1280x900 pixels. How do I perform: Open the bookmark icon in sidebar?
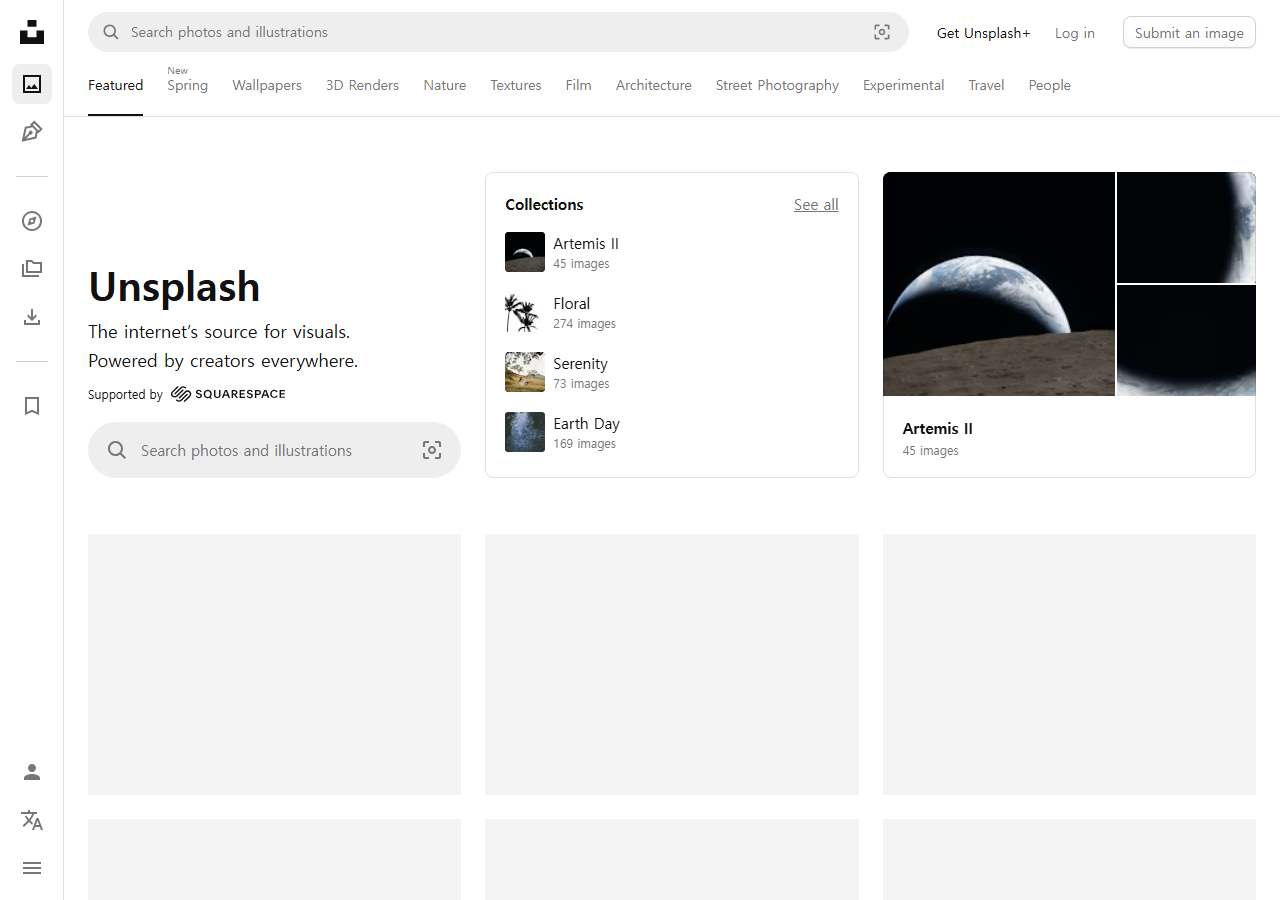pyautogui.click(x=32, y=406)
